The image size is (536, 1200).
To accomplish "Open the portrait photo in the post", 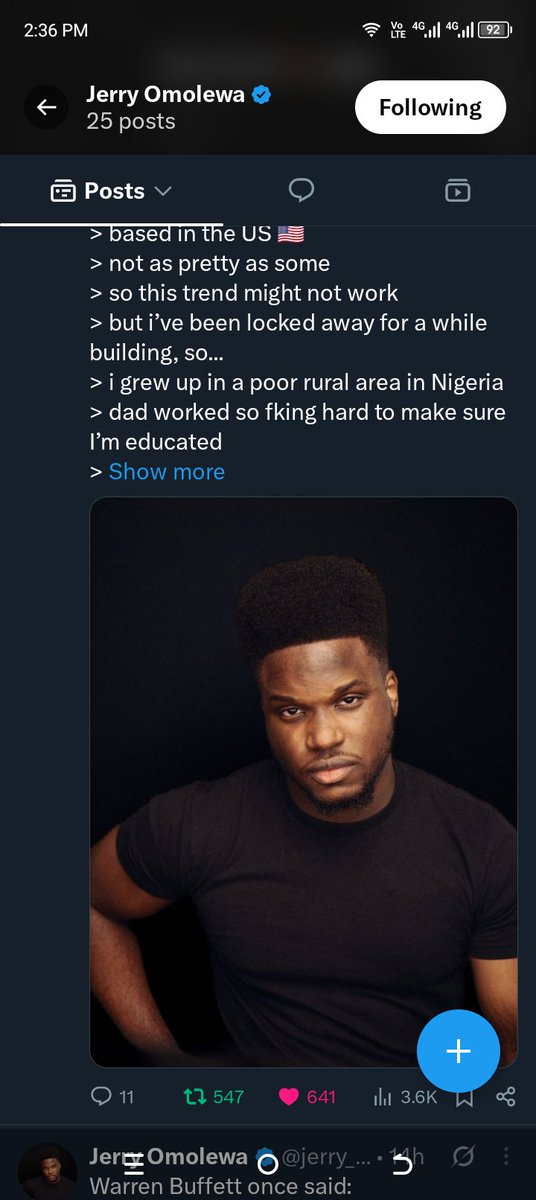I will click(304, 782).
